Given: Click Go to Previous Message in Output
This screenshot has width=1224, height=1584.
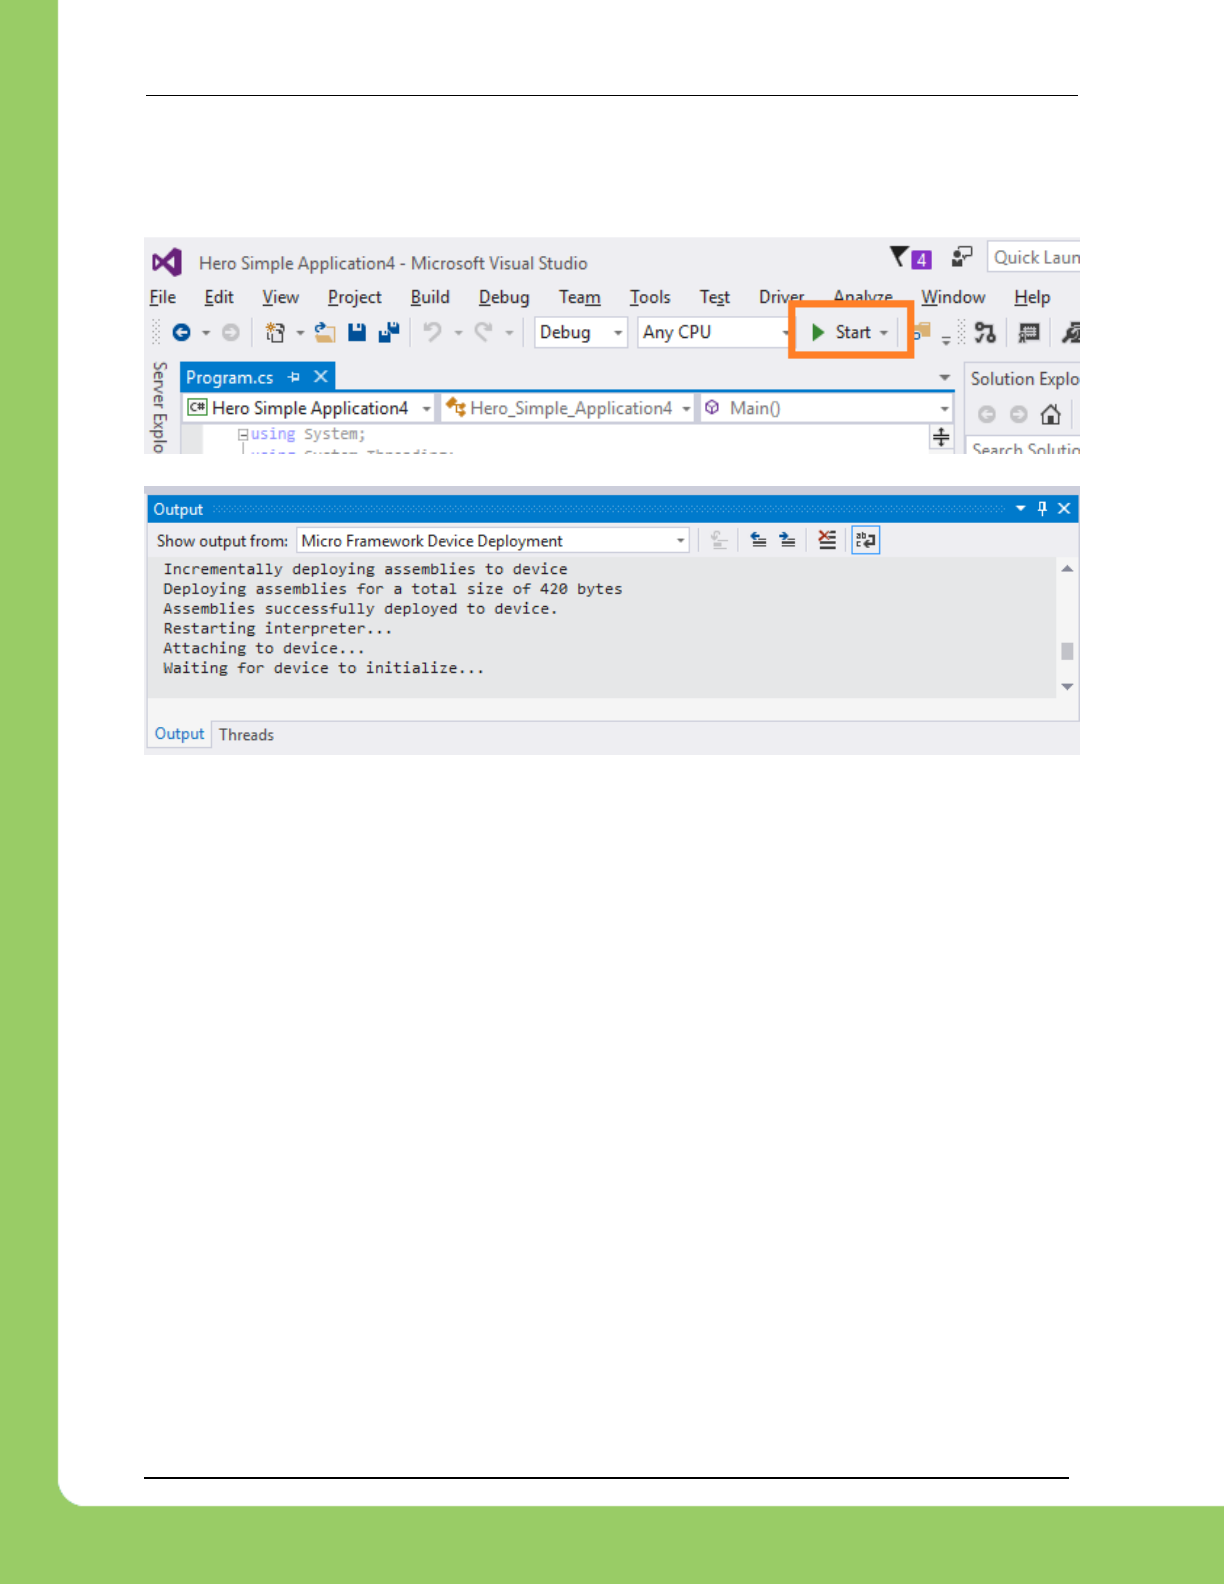Looking at the screenshot, I should 759,540.
